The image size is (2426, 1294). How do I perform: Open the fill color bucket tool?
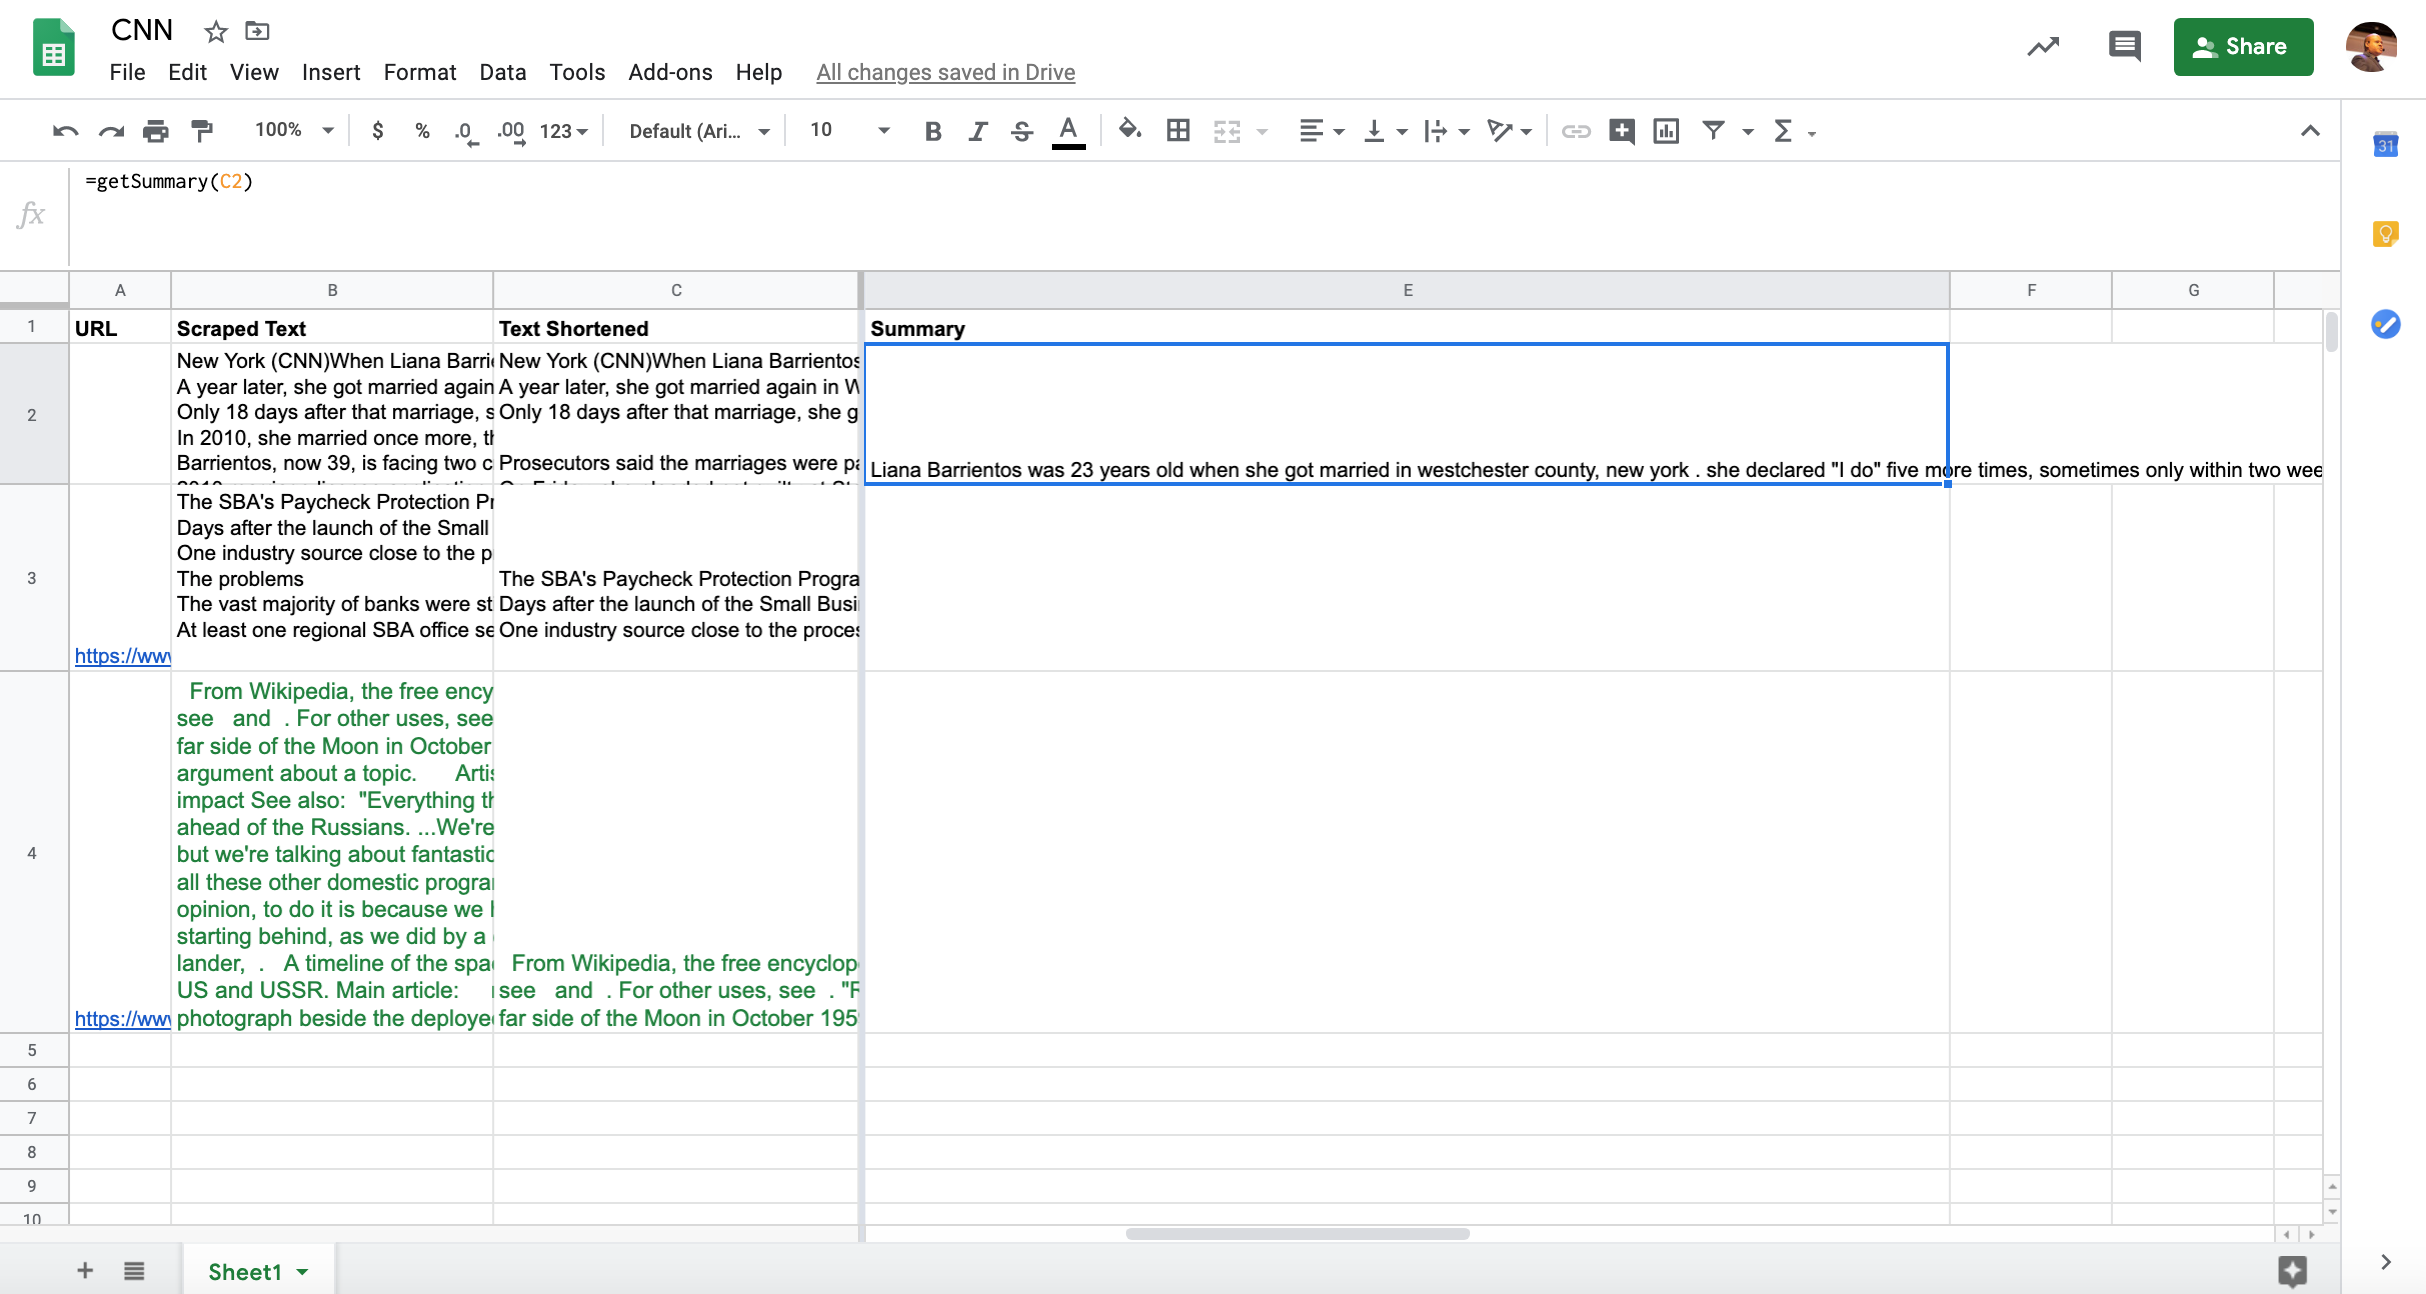tap(1129, 130)
